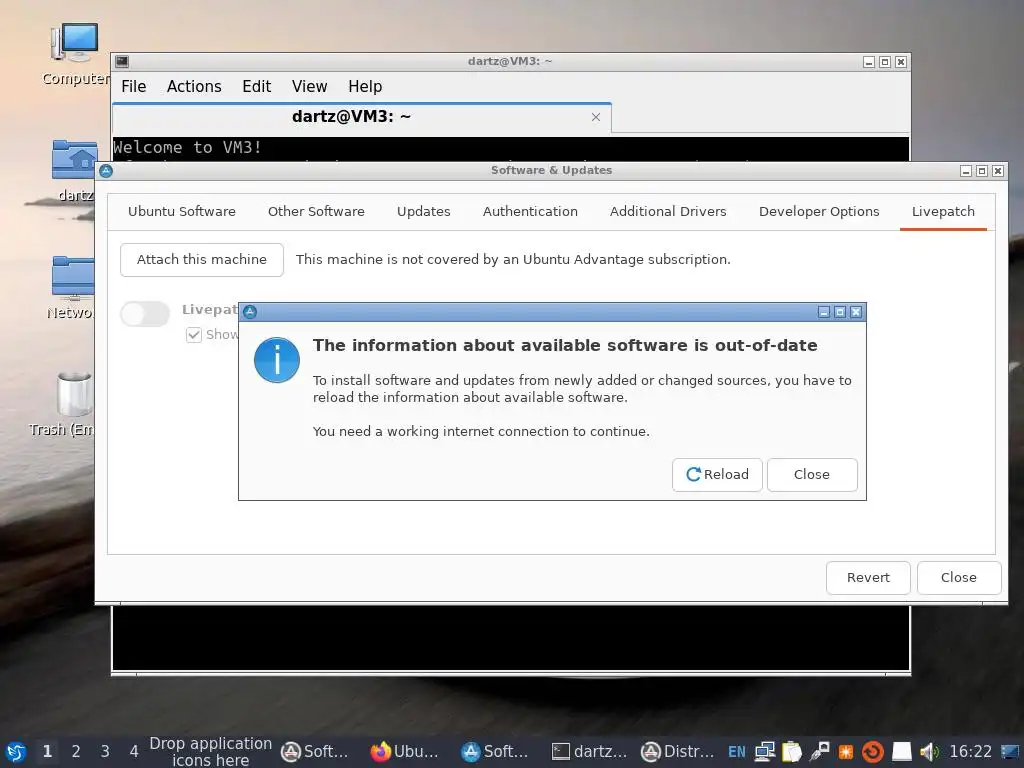Open terminal Edit menu
The image size is (1024, 768).
coord(257,86)
